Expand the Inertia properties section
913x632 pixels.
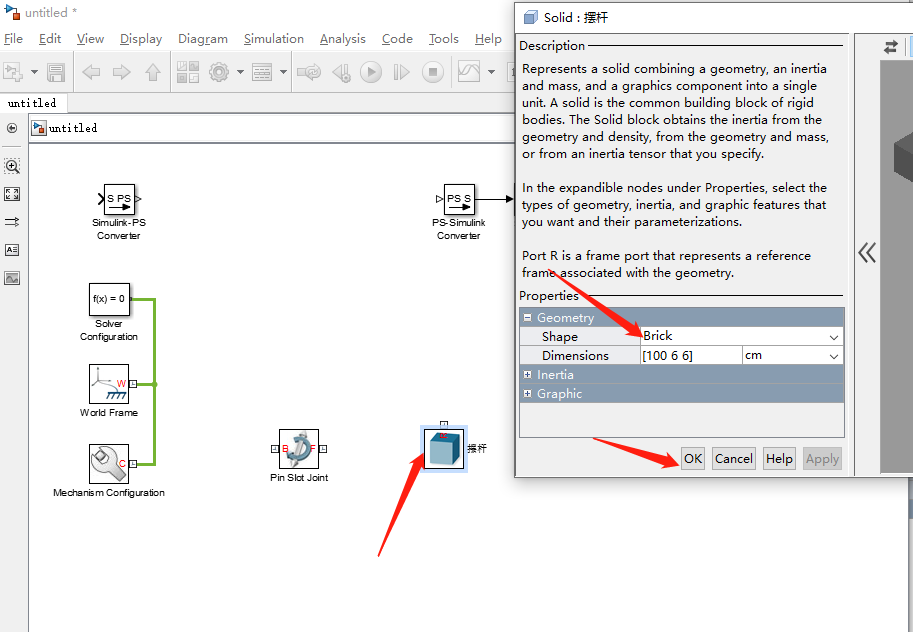tap(527, 376)
